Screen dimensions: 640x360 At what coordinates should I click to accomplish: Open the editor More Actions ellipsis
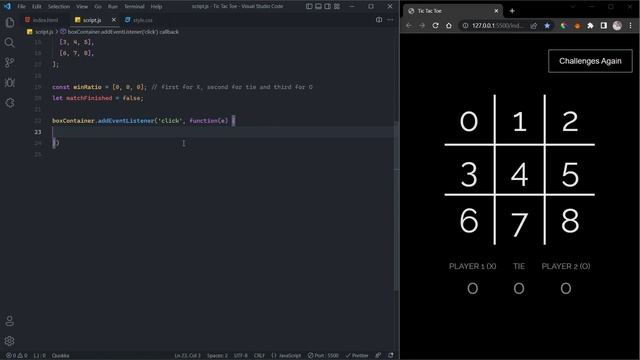coord(390,20)
